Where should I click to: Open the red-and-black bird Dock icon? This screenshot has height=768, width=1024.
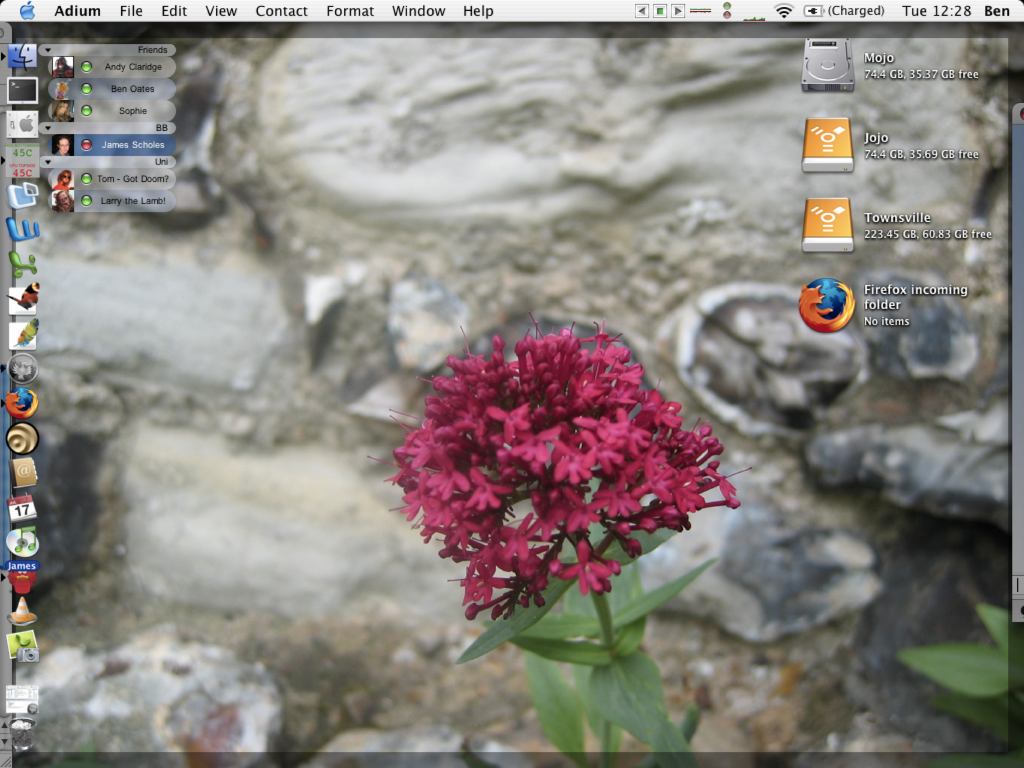tap(24, 298)
